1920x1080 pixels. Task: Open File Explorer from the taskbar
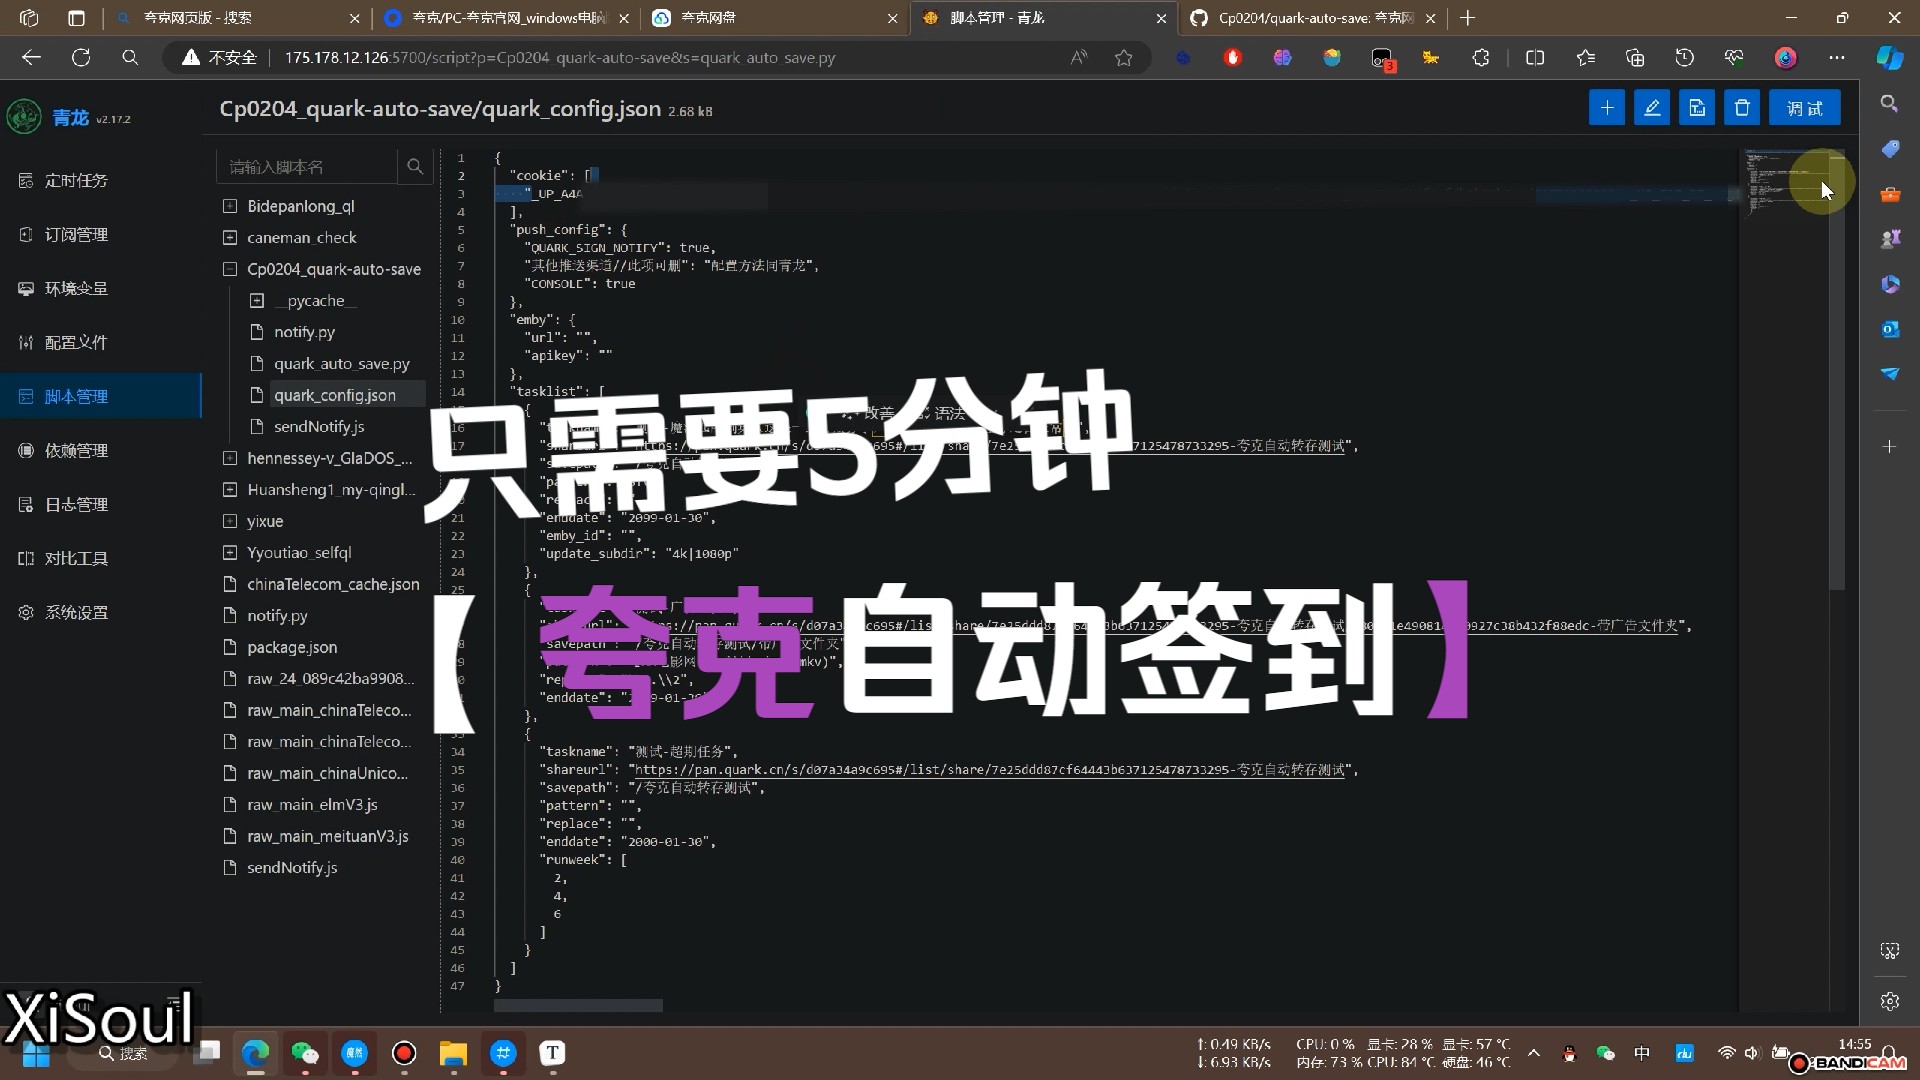tap(453, 1053)
